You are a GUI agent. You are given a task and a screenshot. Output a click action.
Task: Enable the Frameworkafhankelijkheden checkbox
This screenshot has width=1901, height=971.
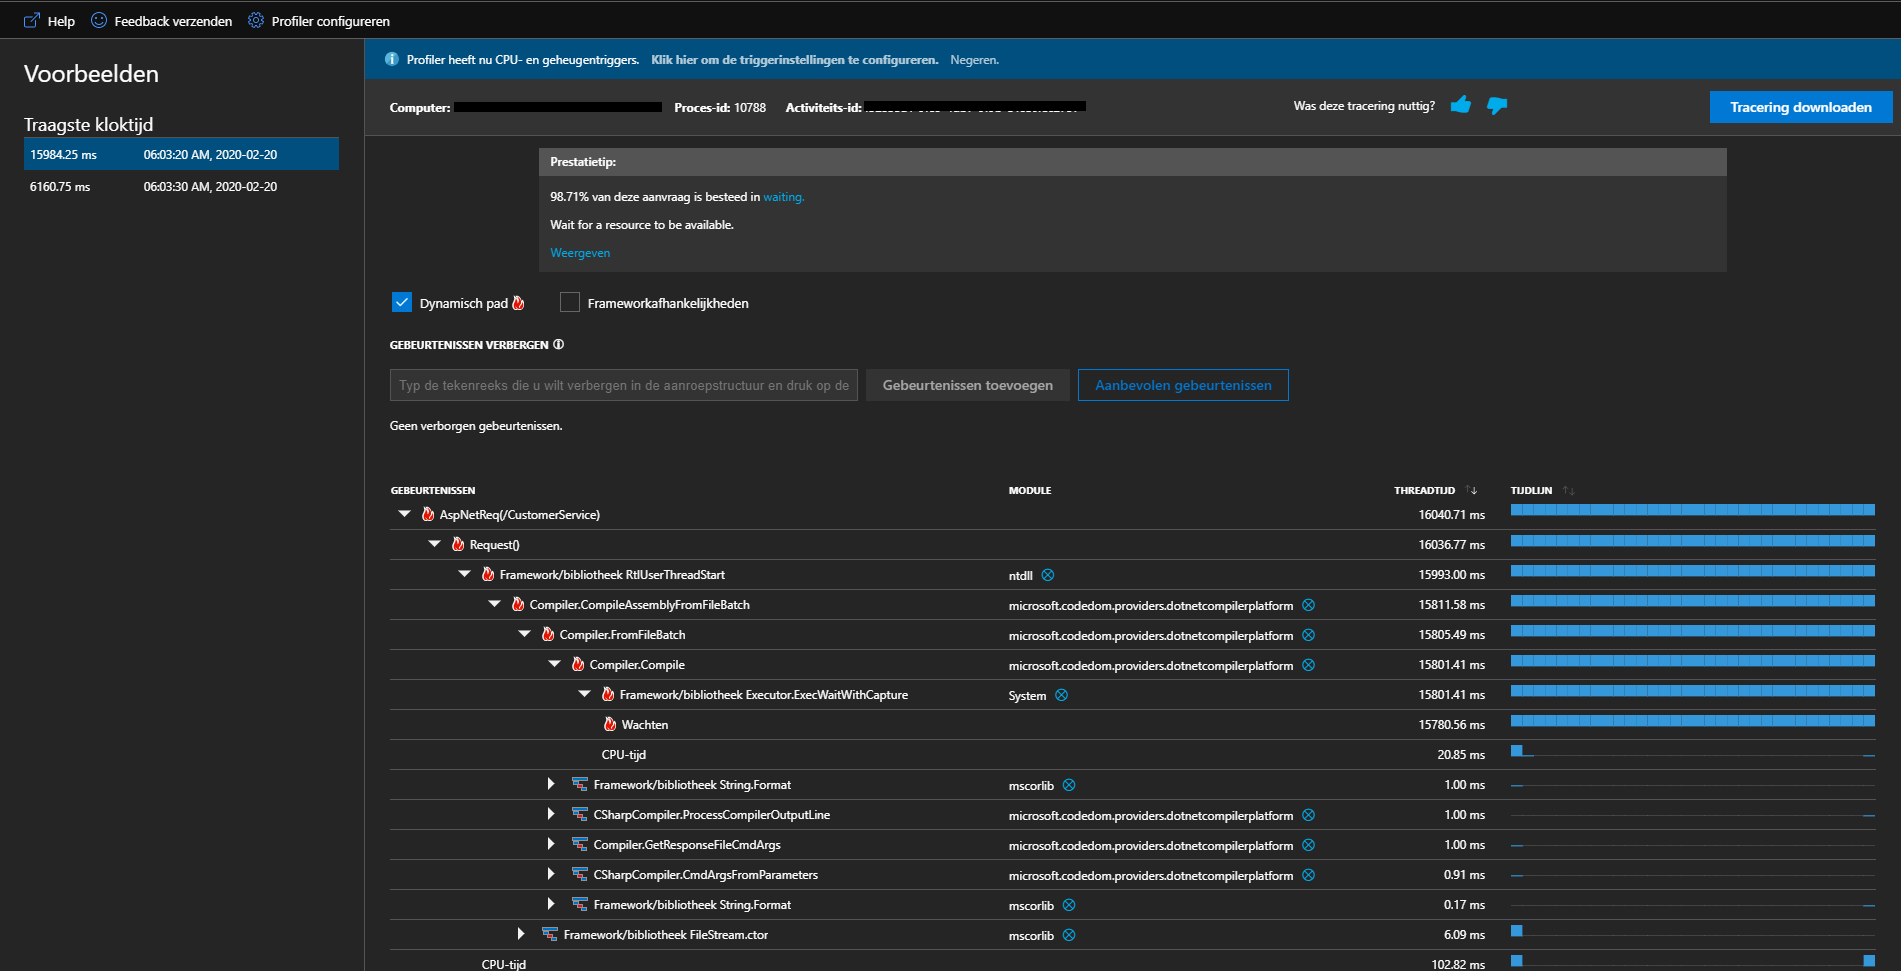pos(570,302)
